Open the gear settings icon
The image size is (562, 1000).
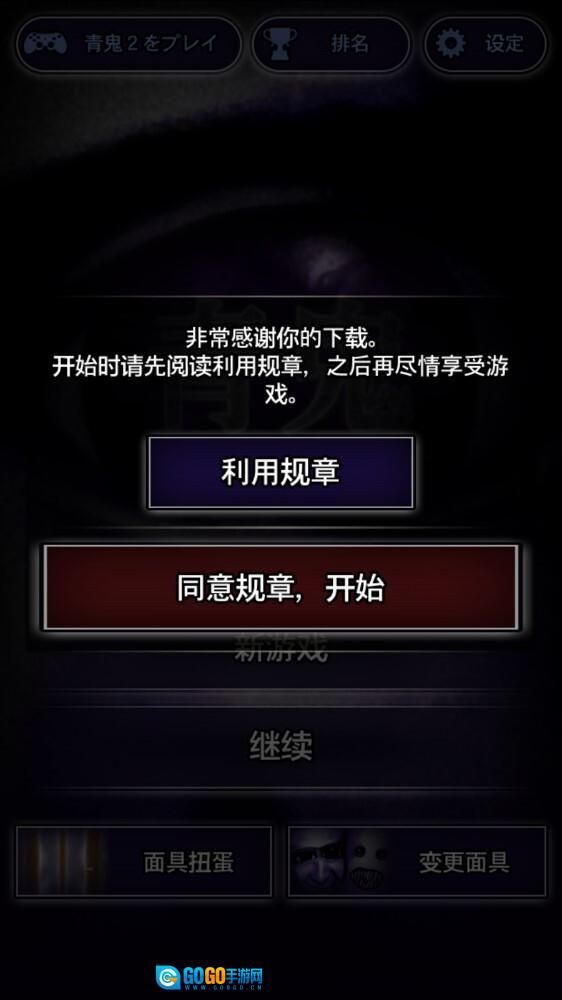tap(452, 43)
